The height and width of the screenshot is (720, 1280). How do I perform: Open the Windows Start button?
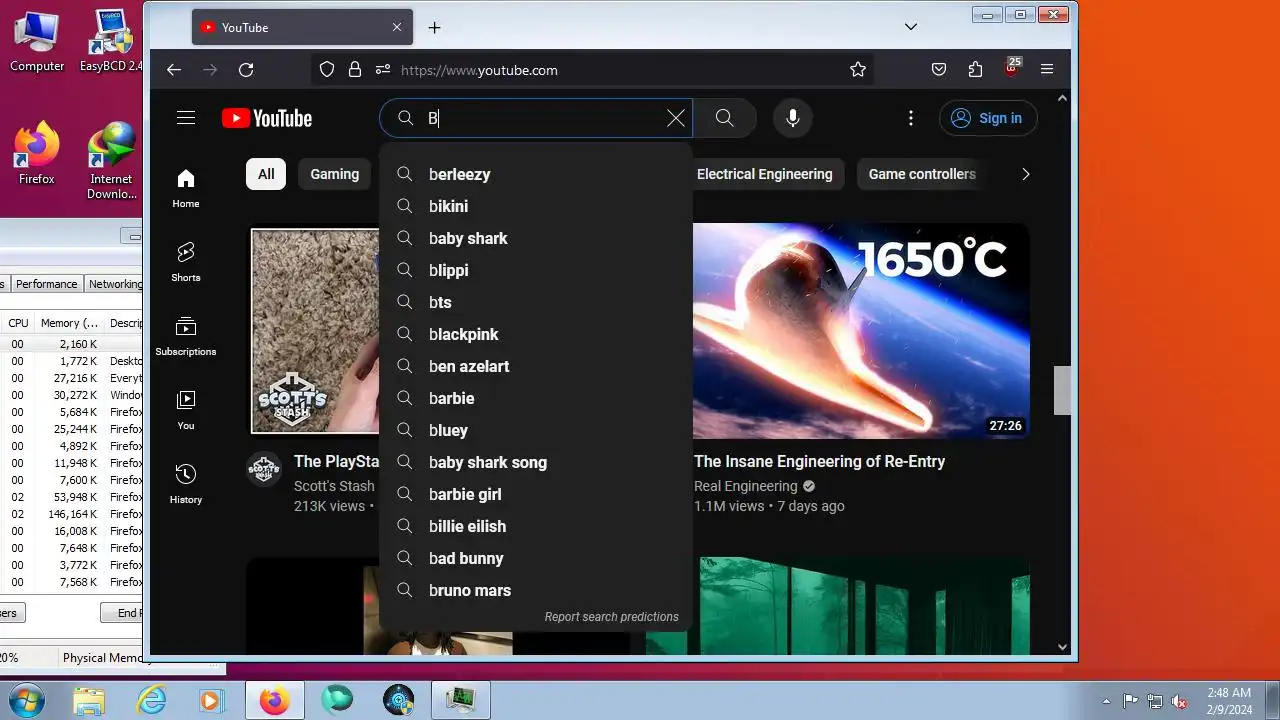pyautogui.click(x=26, y=700)
